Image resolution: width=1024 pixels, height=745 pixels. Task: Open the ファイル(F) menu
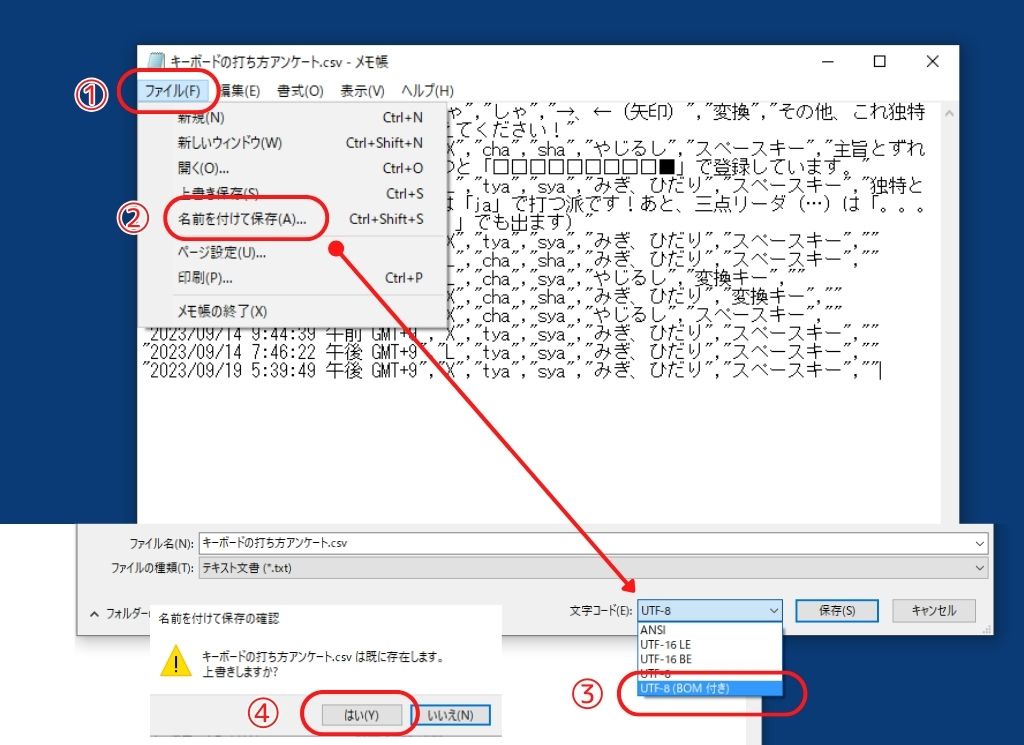(x=172, y=91)
